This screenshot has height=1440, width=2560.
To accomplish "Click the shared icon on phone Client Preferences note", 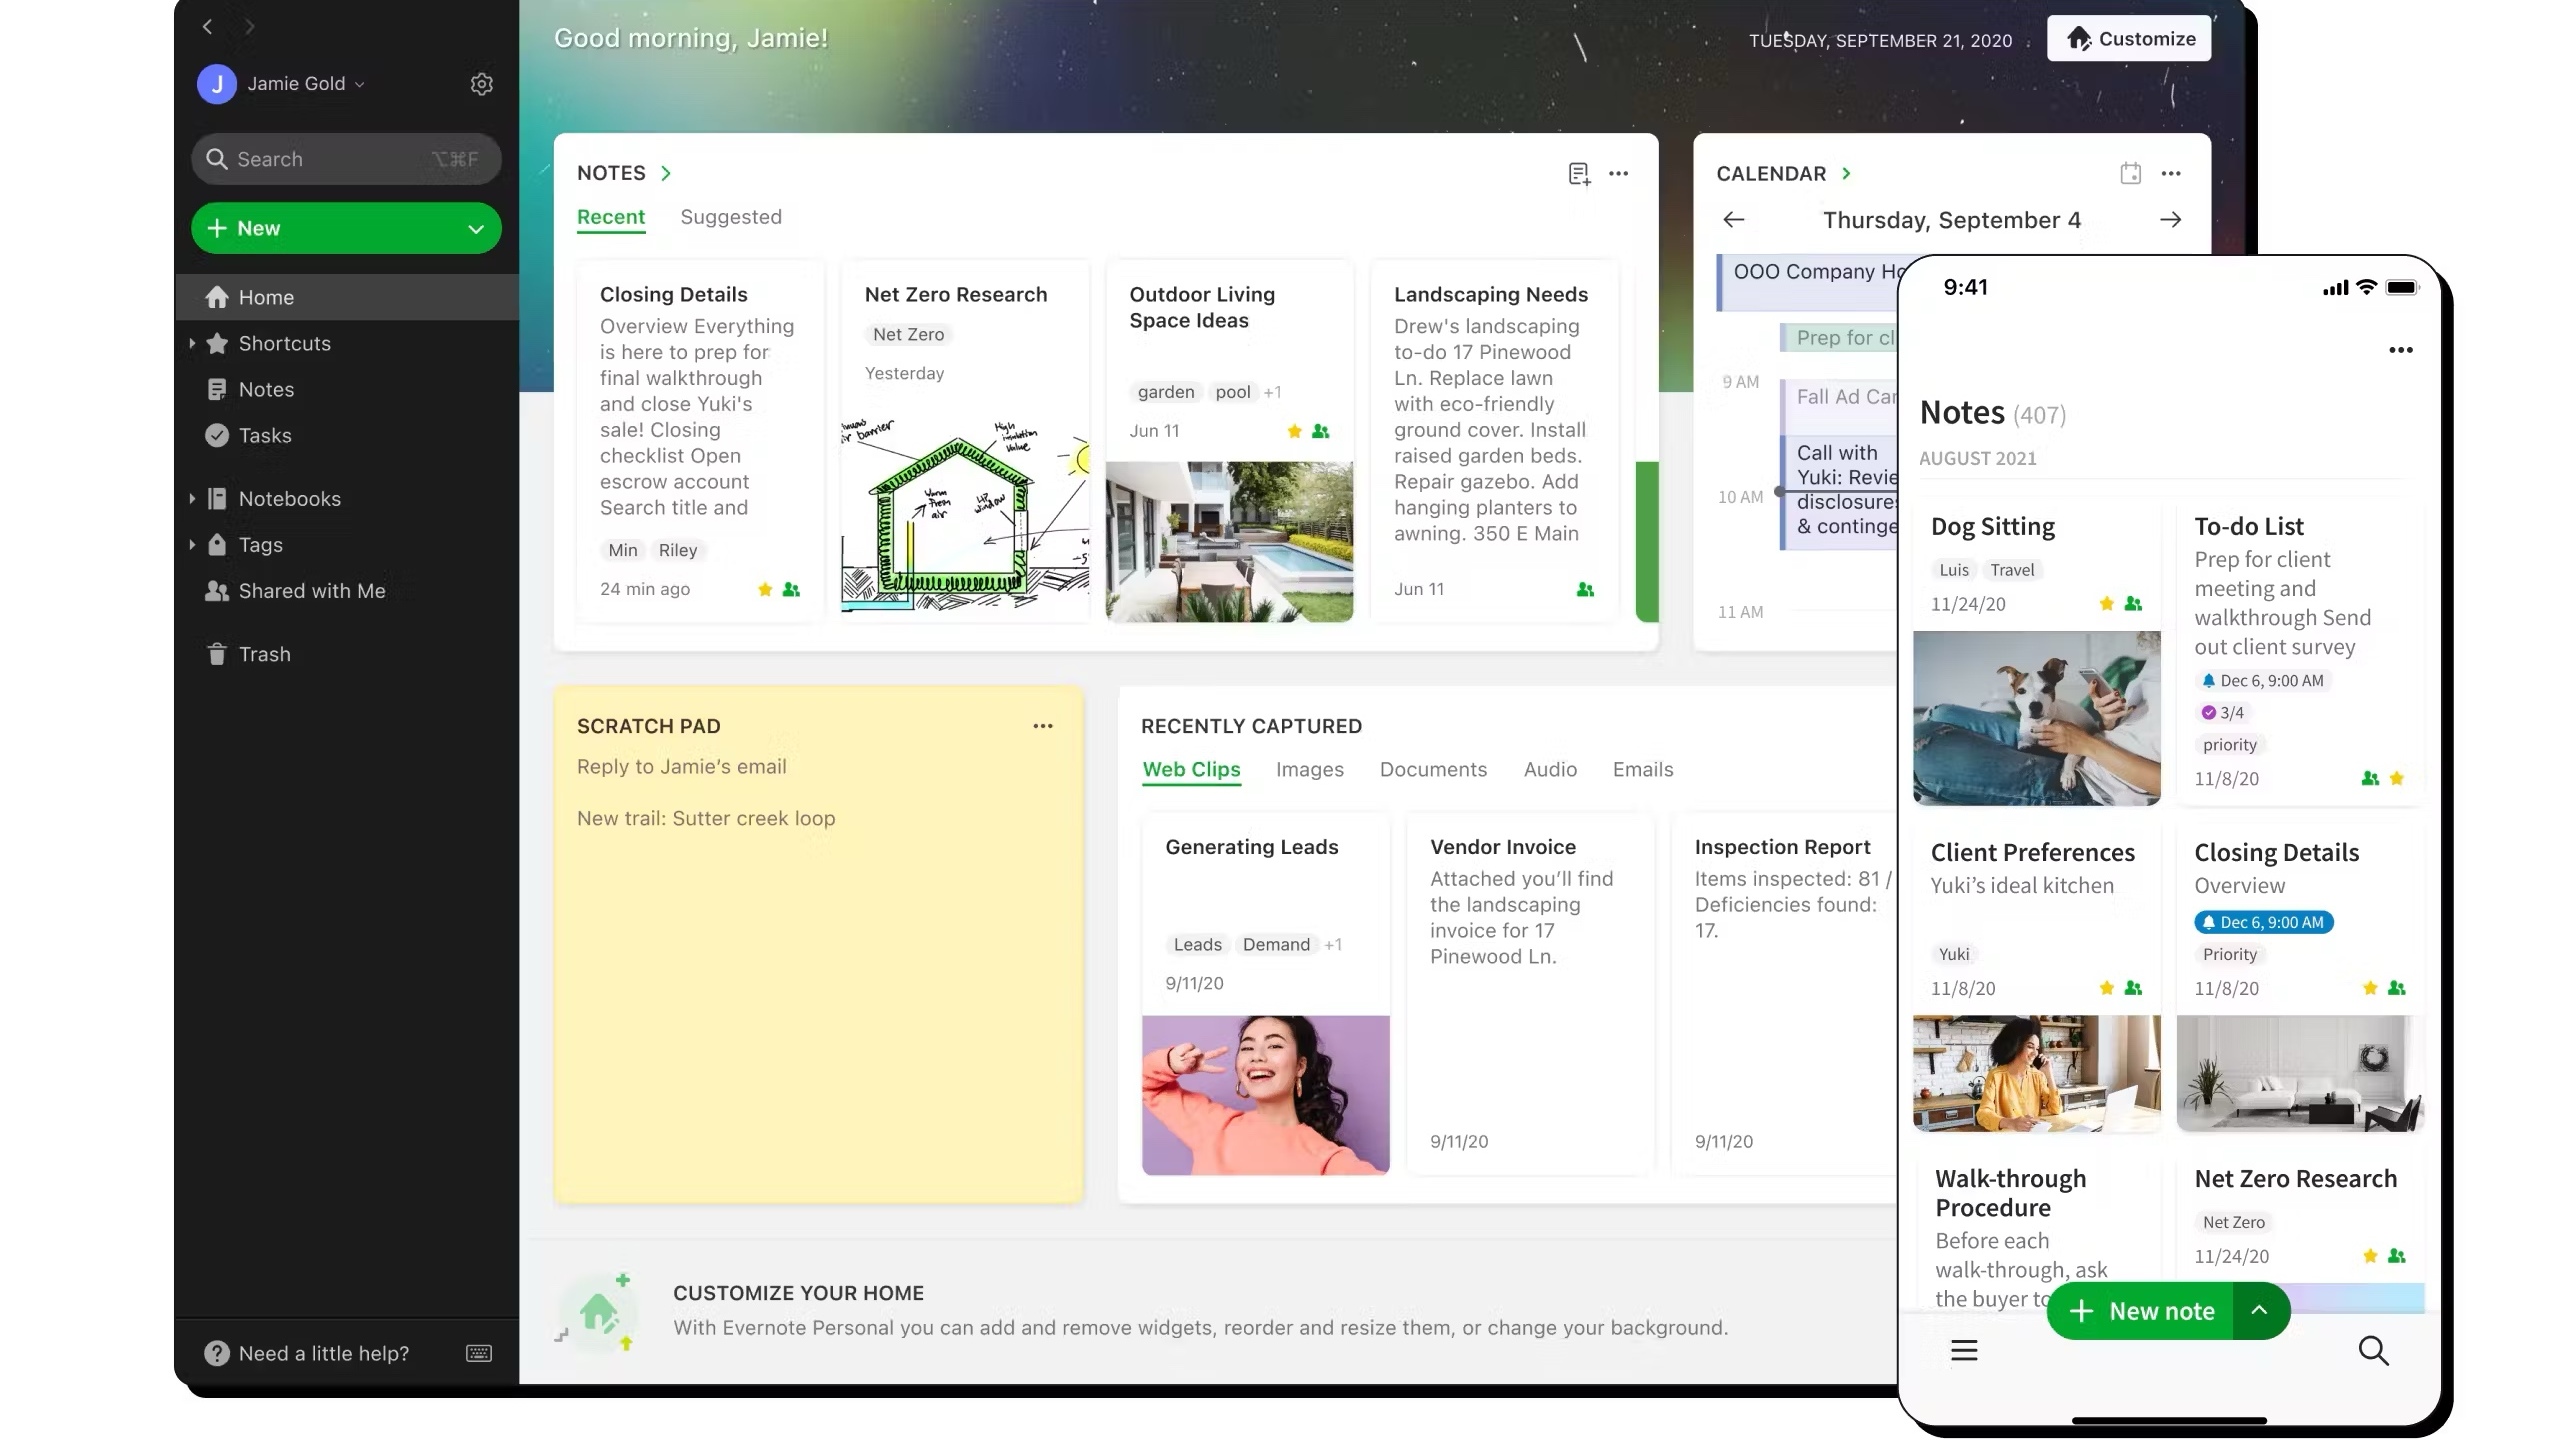I will click(x=2133, y=988).
